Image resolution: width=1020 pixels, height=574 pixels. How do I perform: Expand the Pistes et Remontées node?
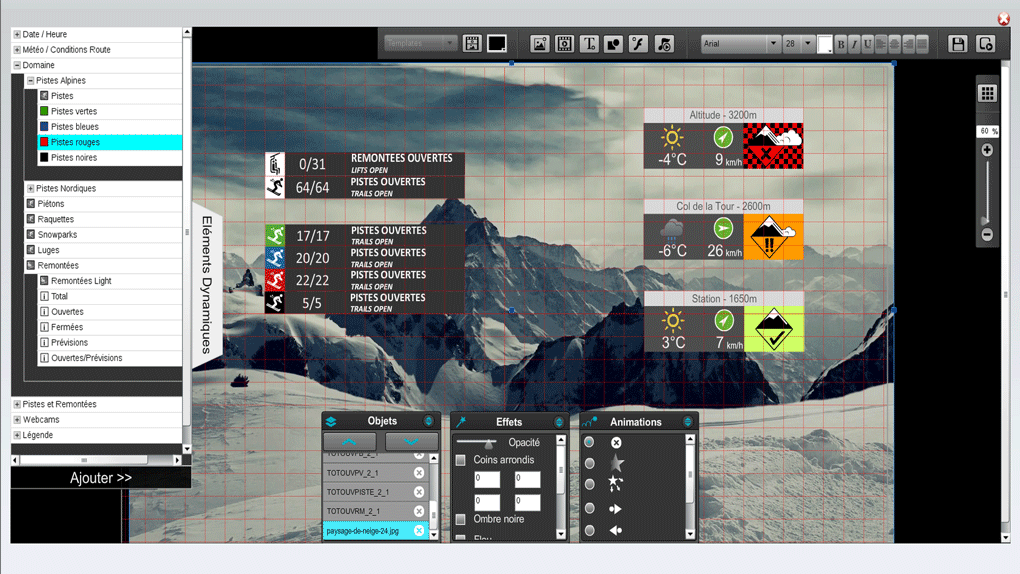17,404
